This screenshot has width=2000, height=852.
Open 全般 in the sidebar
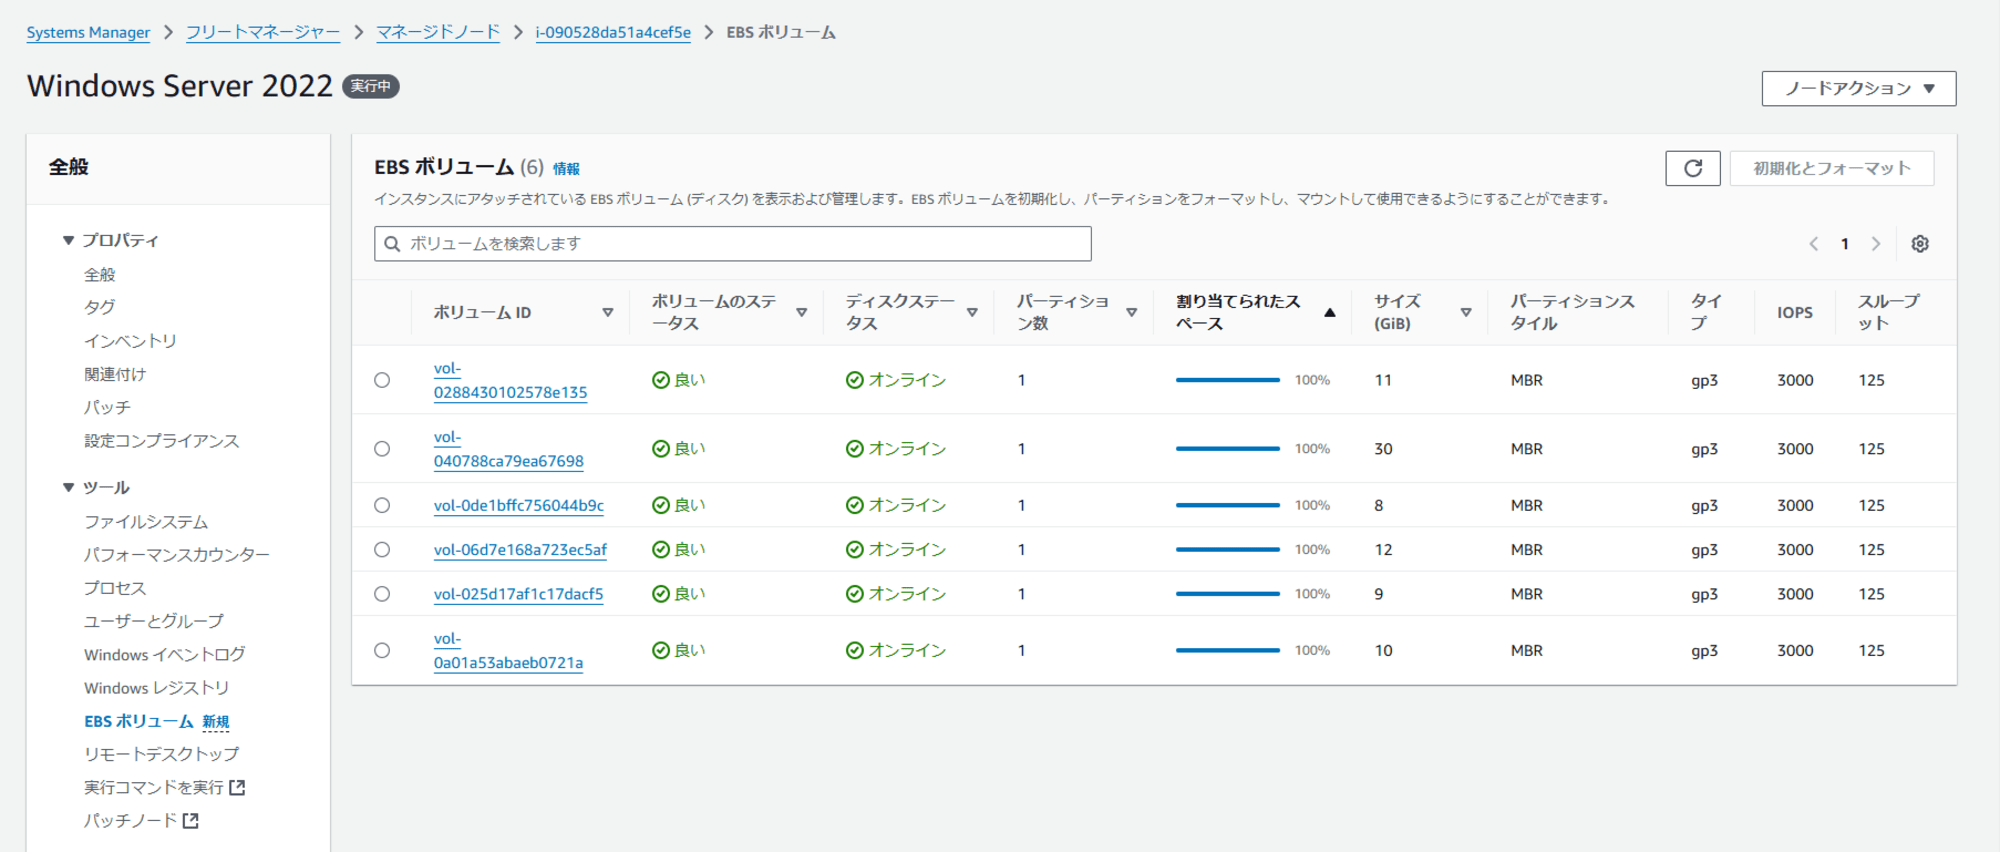(x=100, y=275)
